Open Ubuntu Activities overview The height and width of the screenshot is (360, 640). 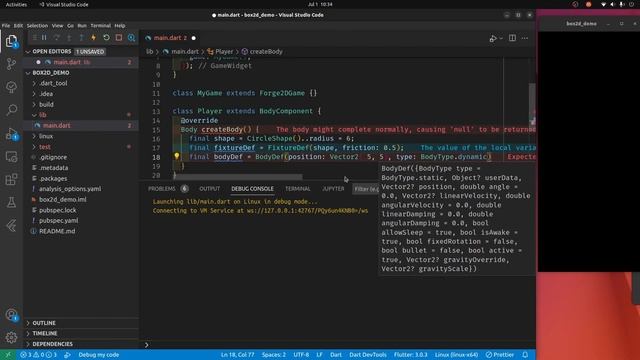(x=16, y=4)
